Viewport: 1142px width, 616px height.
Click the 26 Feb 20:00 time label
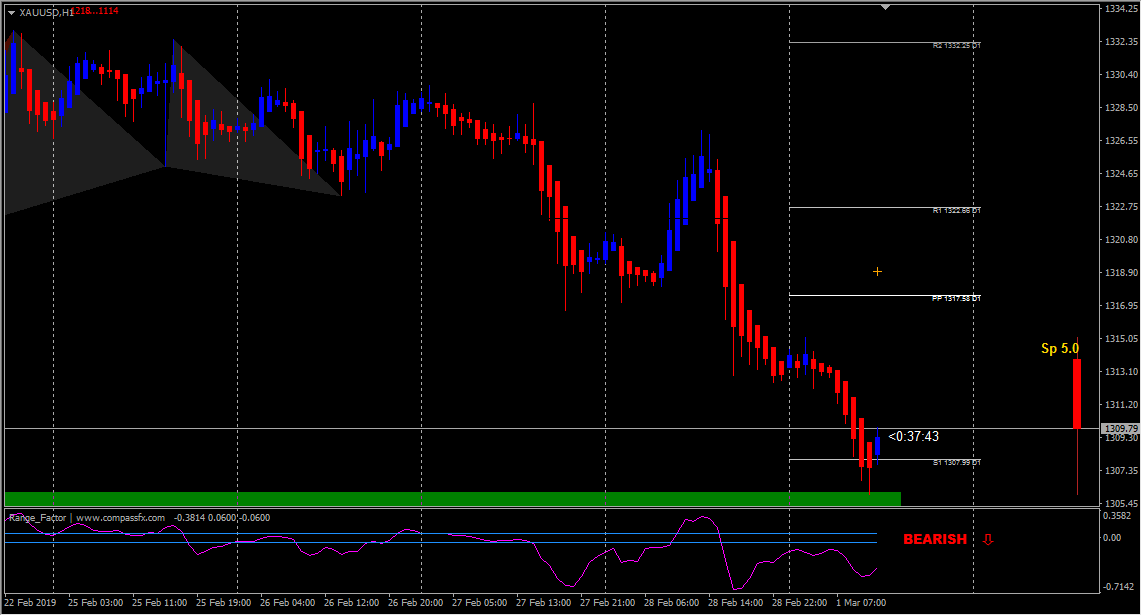pyautogui.click(x=416, y=603)
